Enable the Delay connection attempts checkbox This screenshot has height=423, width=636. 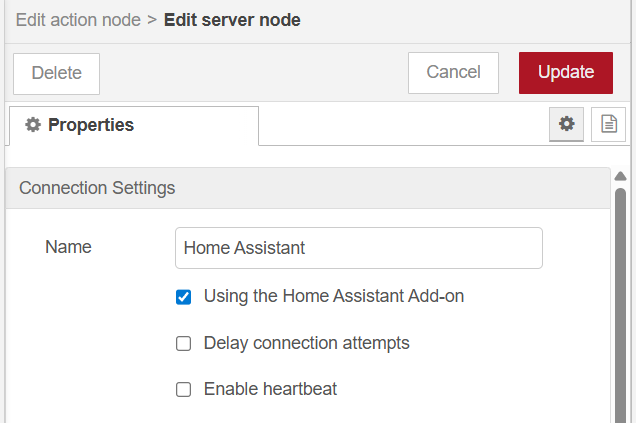(x=184, y=344)
